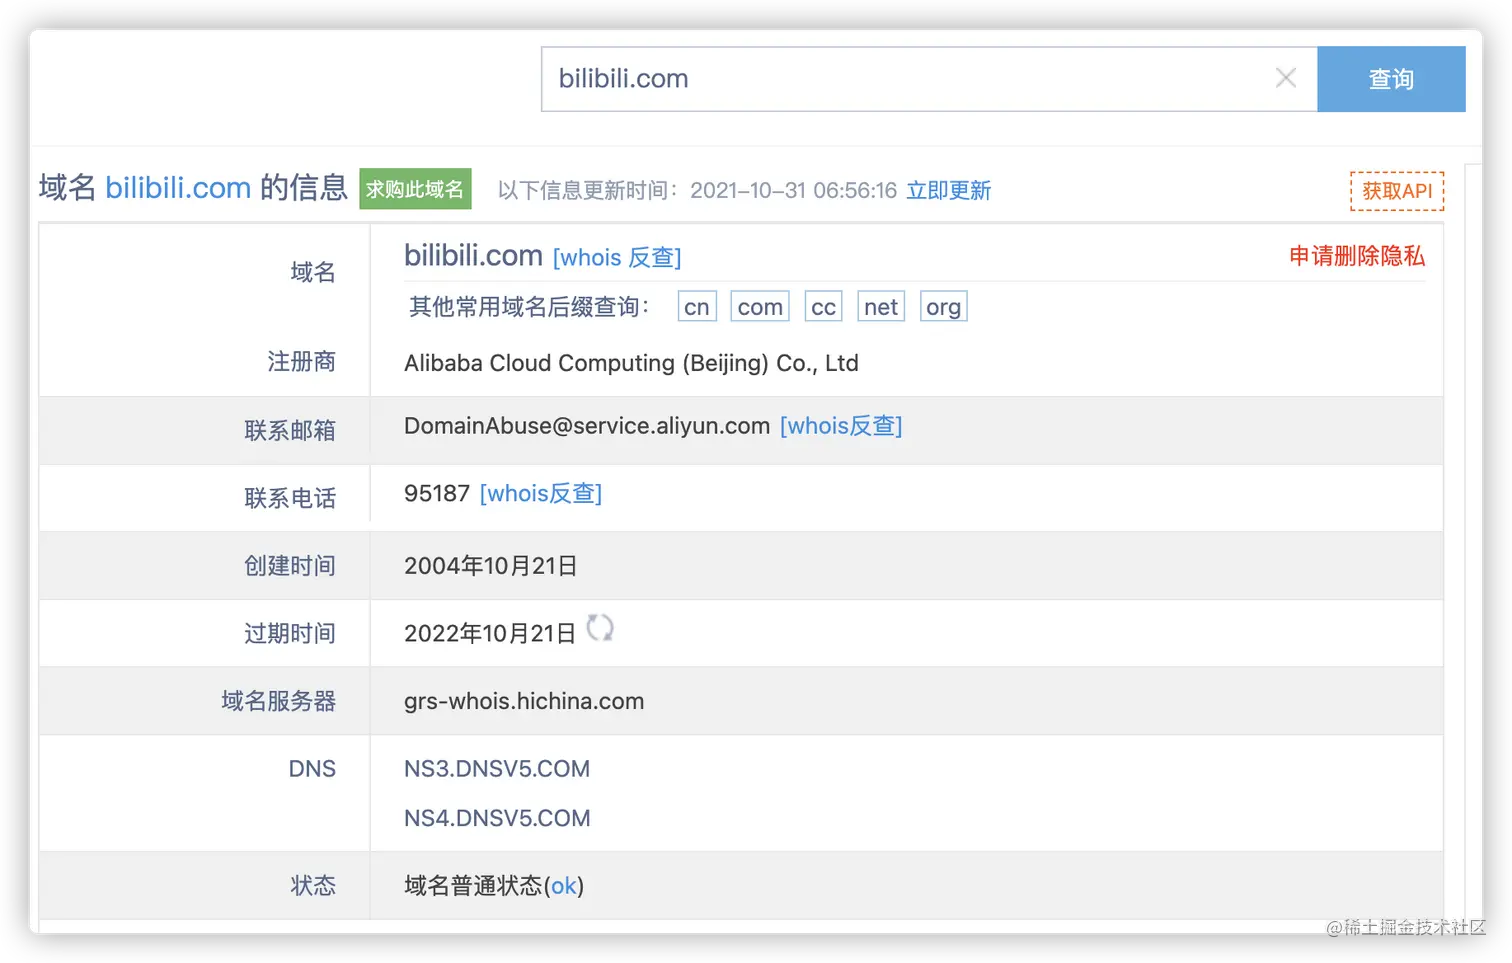The height and width of the screenshot is (963, 1512).
Task: Click the 创建时间 row label
Action: pos(290,566)
